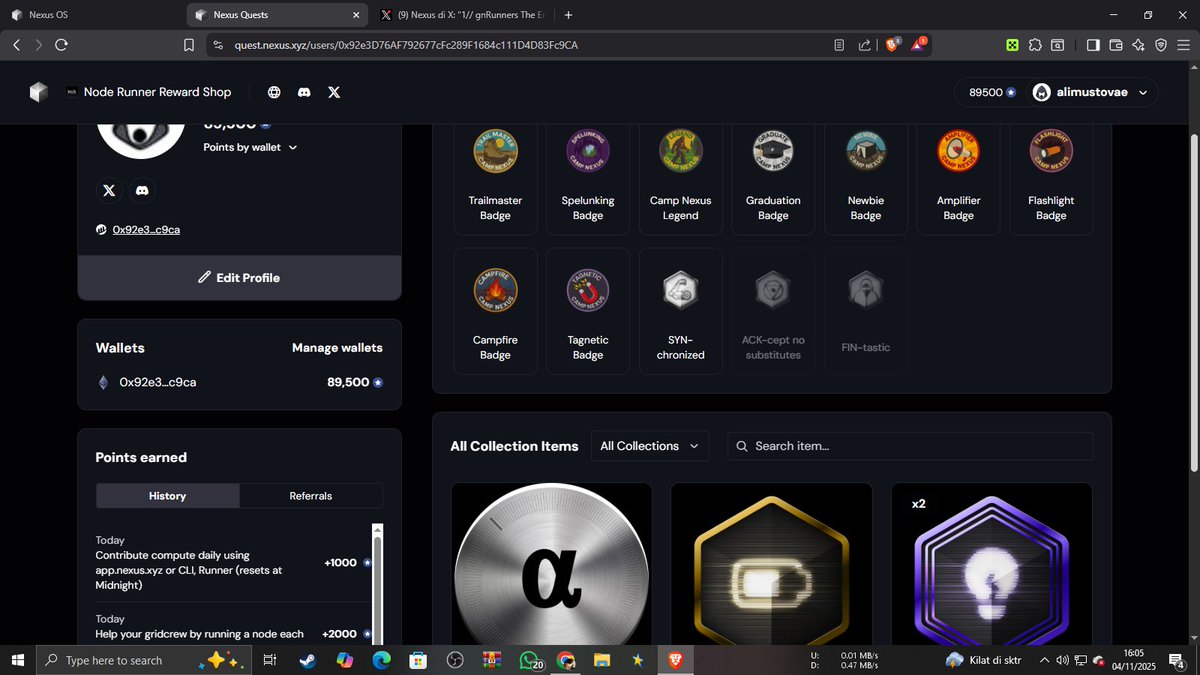Viewport: 1200px width, 675px height.
Task: Click the browser back arrow
Action: click(x=16, y=45)
